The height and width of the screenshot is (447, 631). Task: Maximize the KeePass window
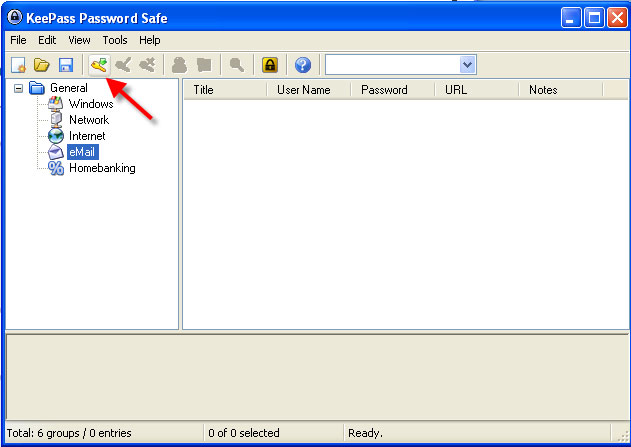[x=594, y=18]
